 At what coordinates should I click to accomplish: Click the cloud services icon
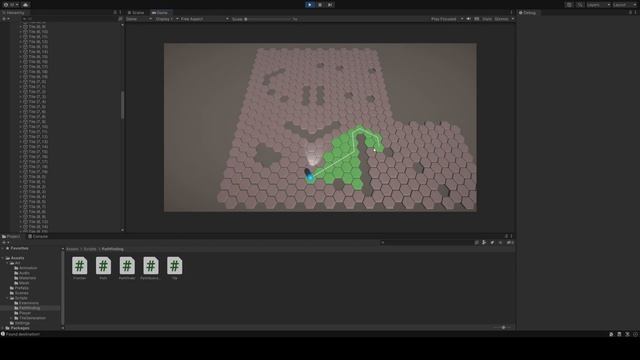(x=25, y=4)
